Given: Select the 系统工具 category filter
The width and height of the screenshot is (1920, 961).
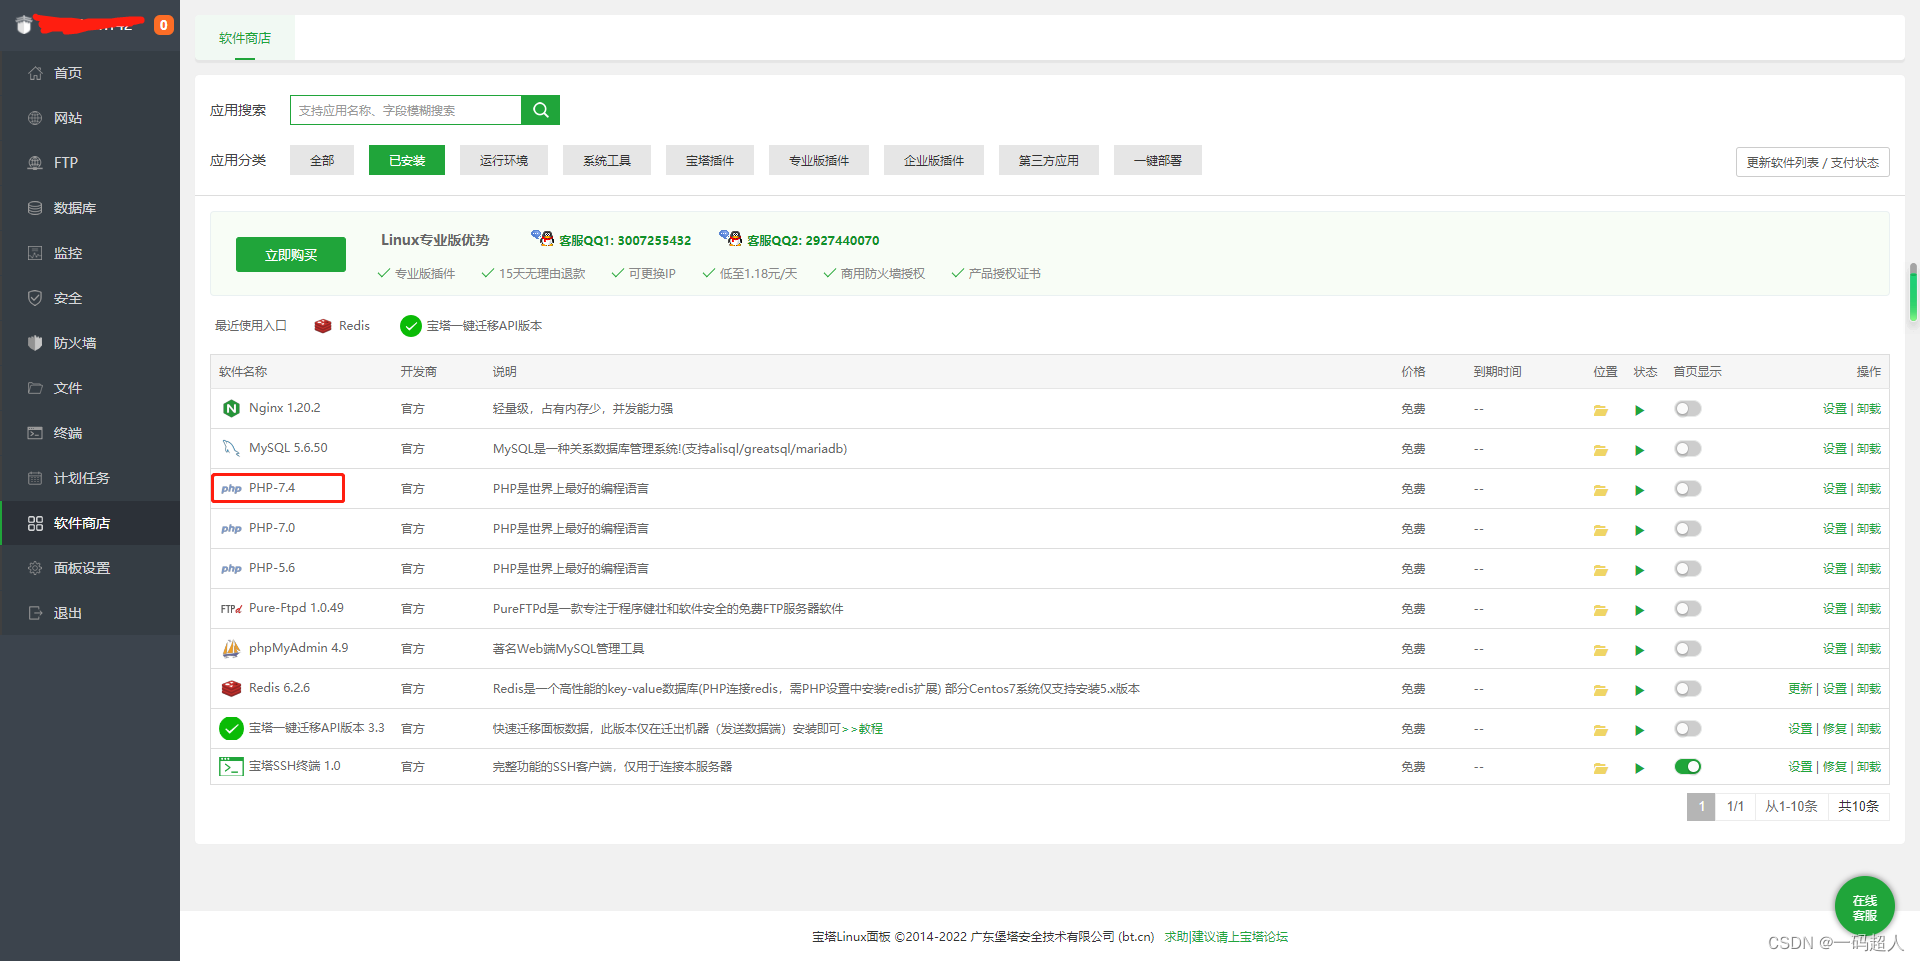Looking at the screenshot, I should [x=607, y=160].
